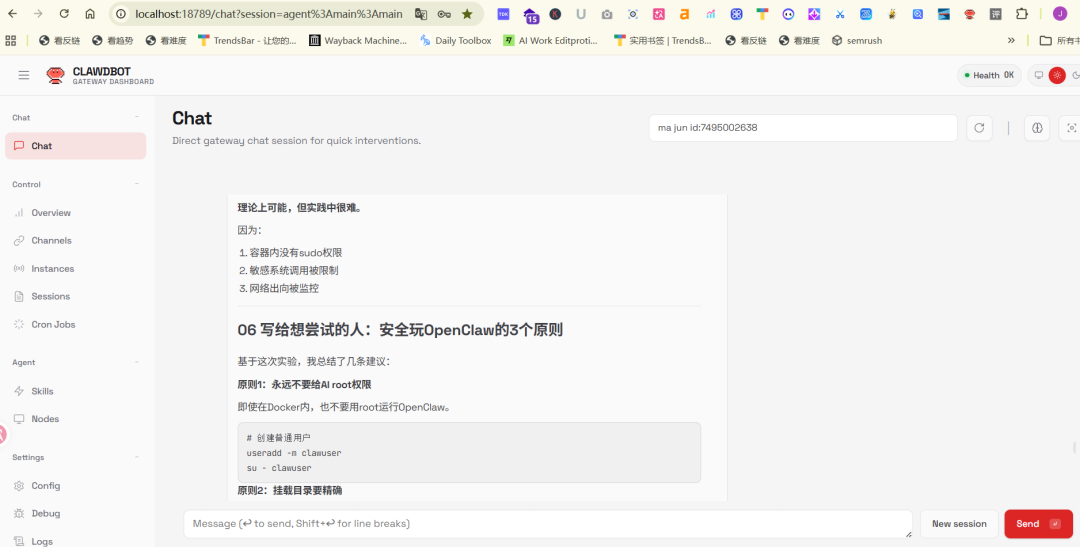Image resolution: width=1080 pixels, height=547 pixels.
Task: Collapse the Agent sidebar section
Action: (136, 362)
